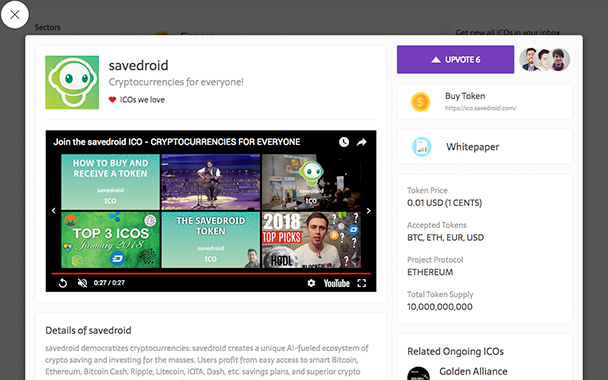This screenshot has height=380, width=608.
Task: Open the ICOs we love tag
Action: click(x=142, y=100)
